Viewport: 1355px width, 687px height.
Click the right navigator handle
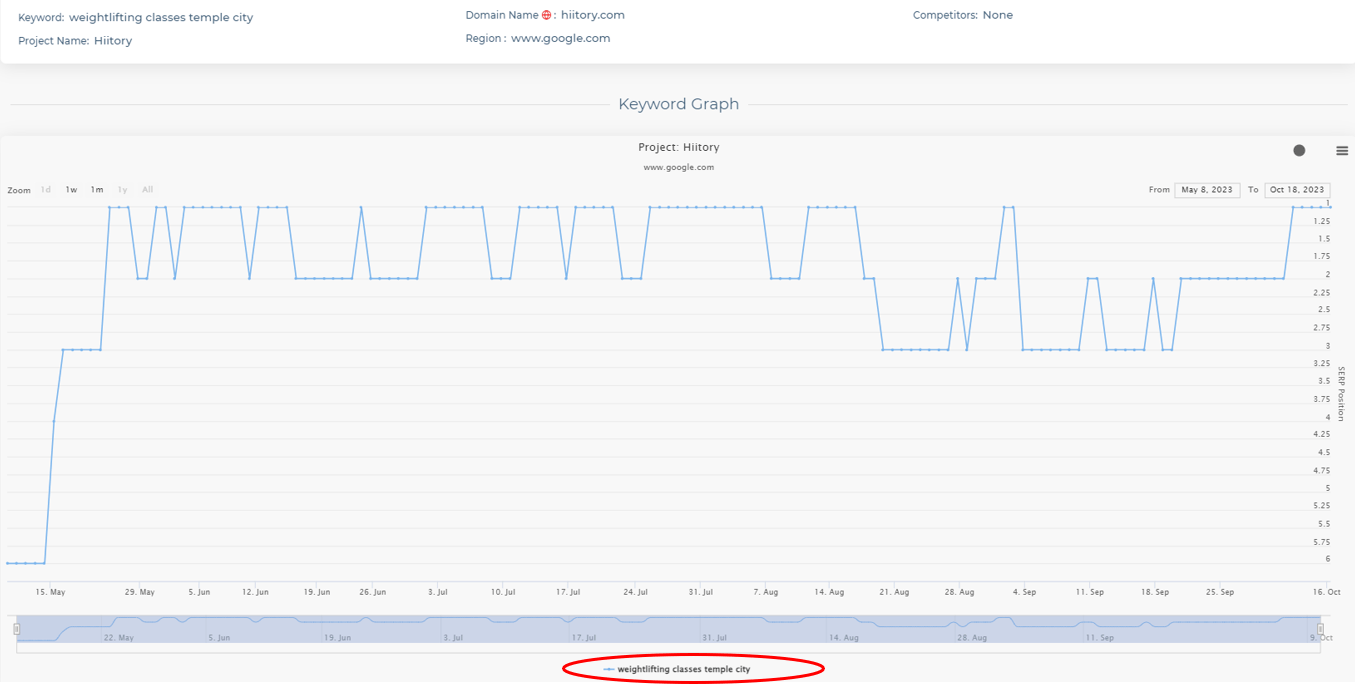tap(1320, 629)
